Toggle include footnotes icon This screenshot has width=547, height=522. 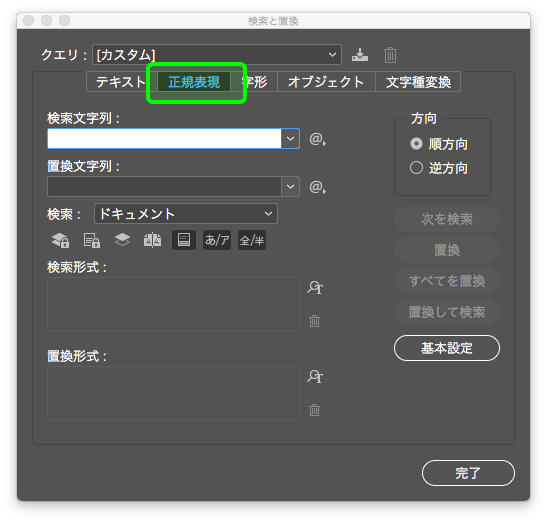click(x=184, y=240)
